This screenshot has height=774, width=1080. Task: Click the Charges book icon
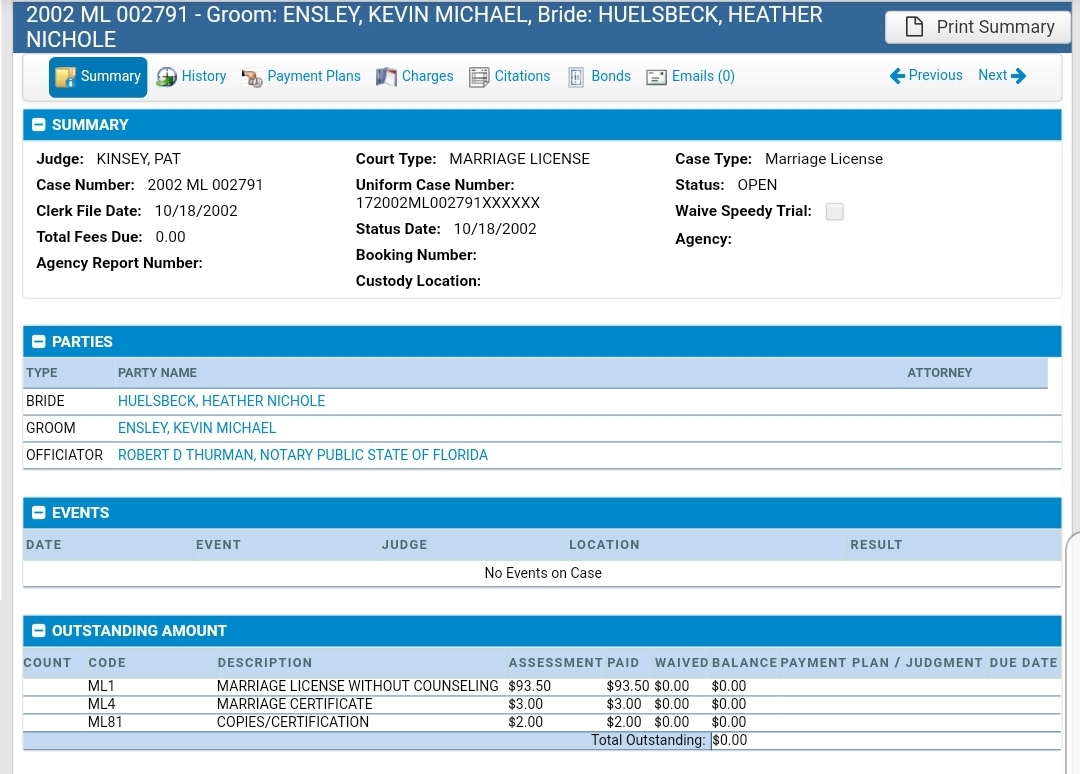coord(386,77)
